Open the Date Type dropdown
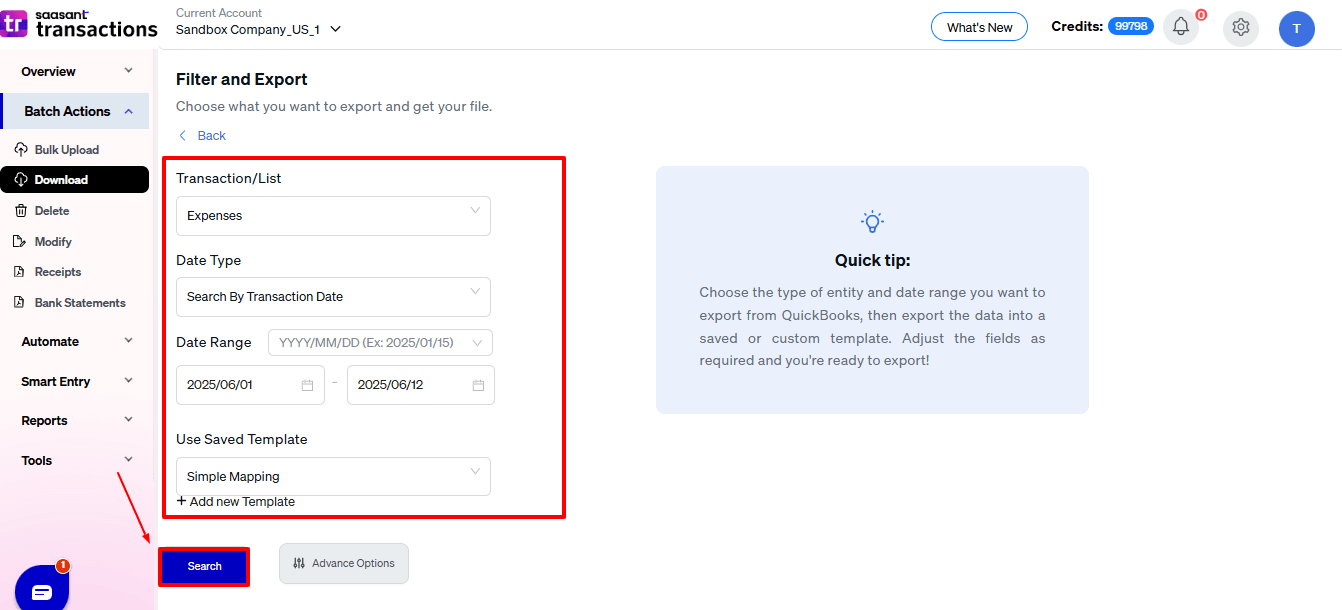This screenshot has width=1342, height=610. [x=333, y=297]
